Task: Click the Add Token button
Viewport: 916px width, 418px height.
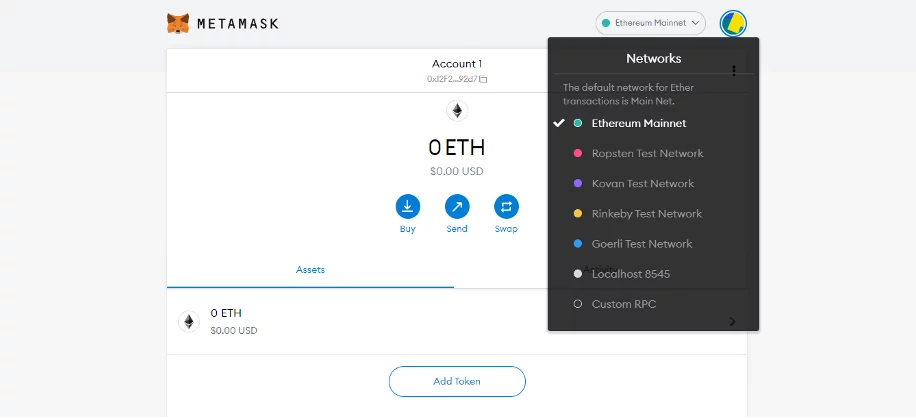Action: pos(457,382)
